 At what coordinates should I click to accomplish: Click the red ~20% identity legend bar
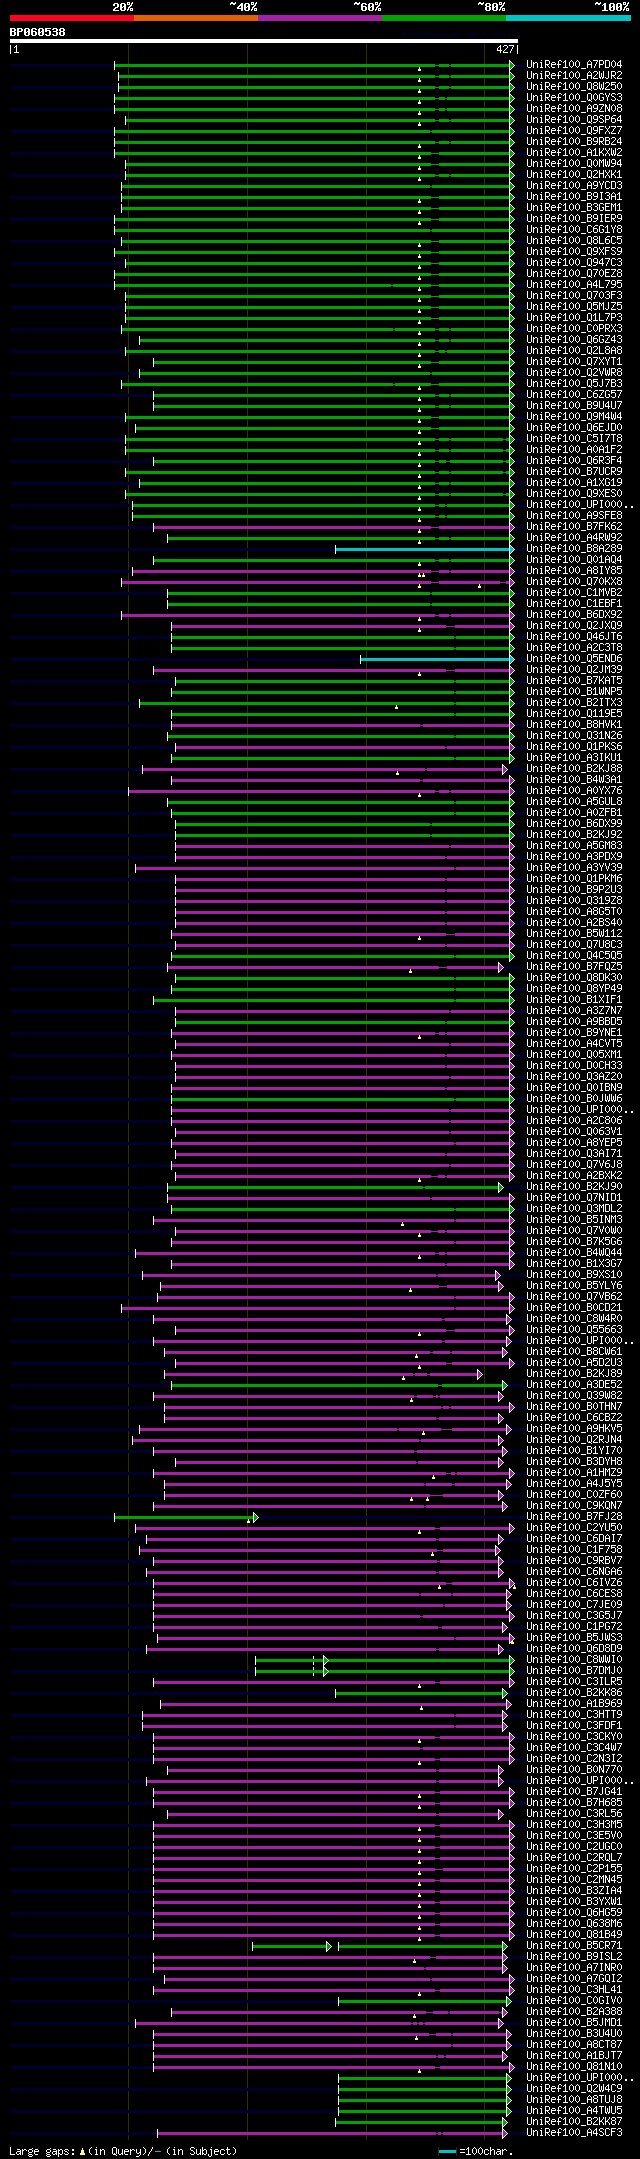point(72,18)
